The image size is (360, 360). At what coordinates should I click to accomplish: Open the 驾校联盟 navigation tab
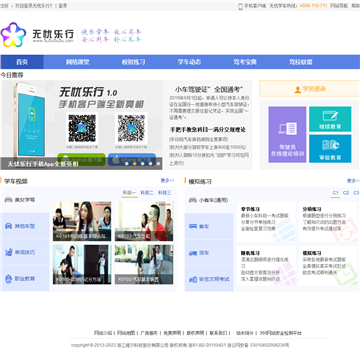pyautogui.click(x=301, y=62)
